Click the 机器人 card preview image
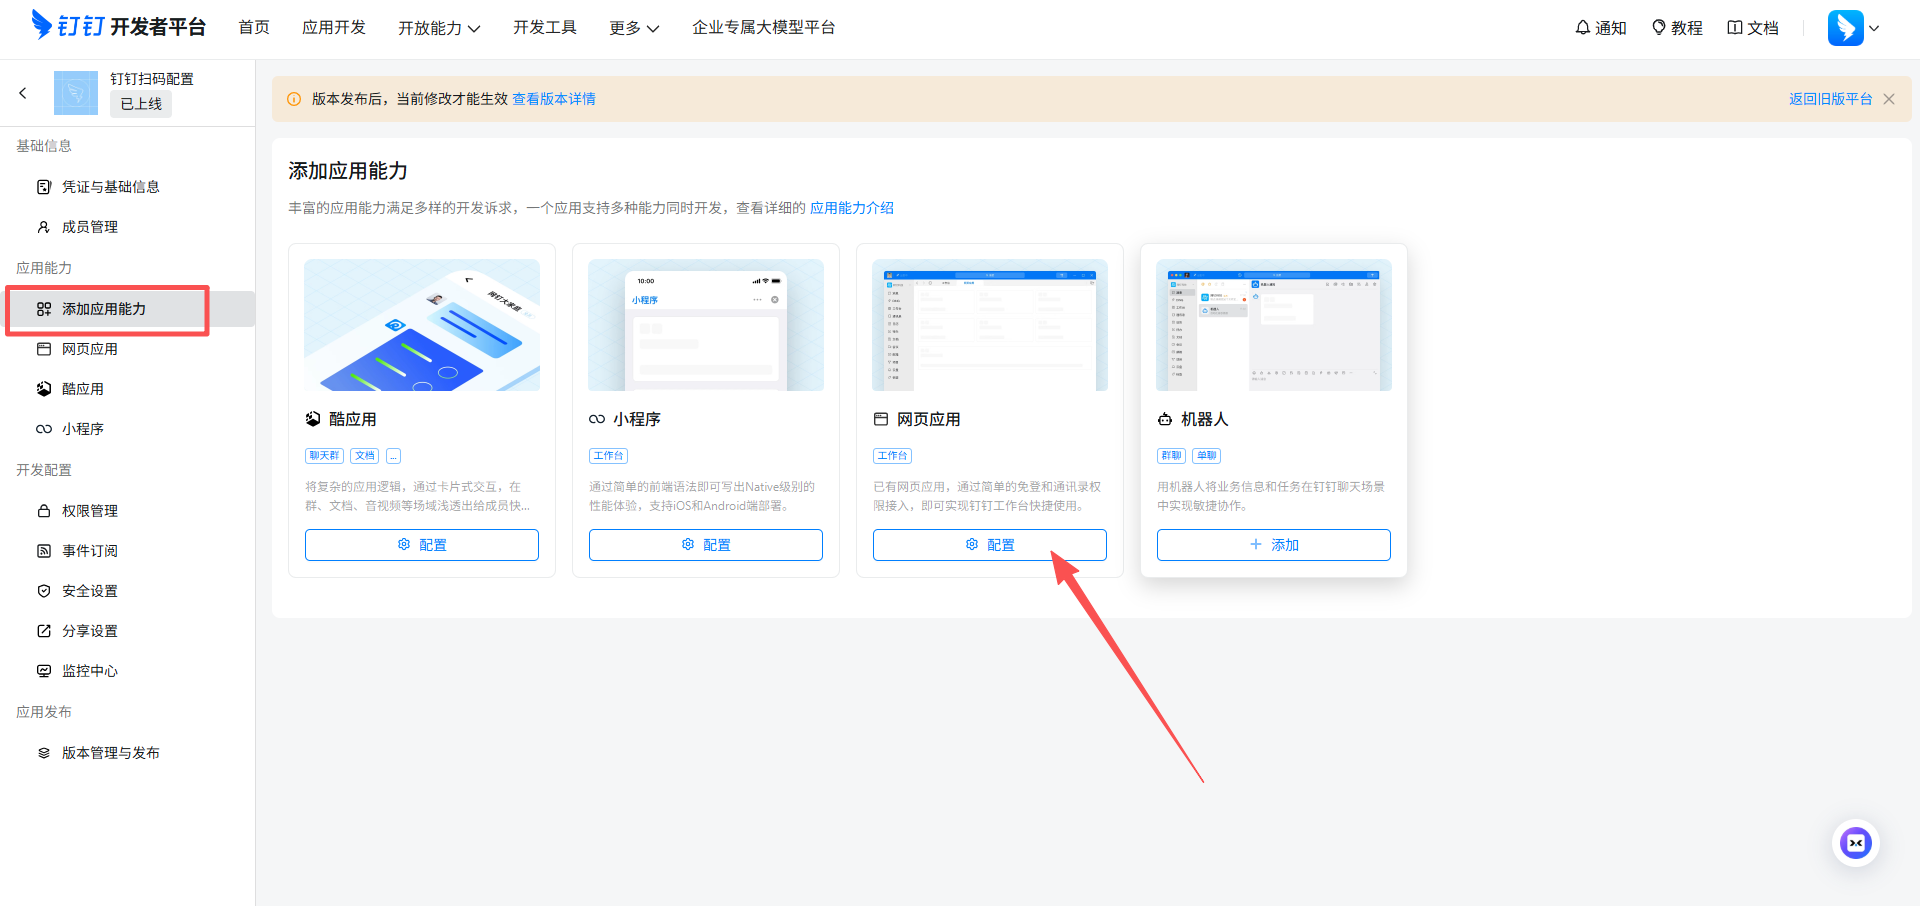This screenshot has height=906, width=1920. [x=1274, y=325]
